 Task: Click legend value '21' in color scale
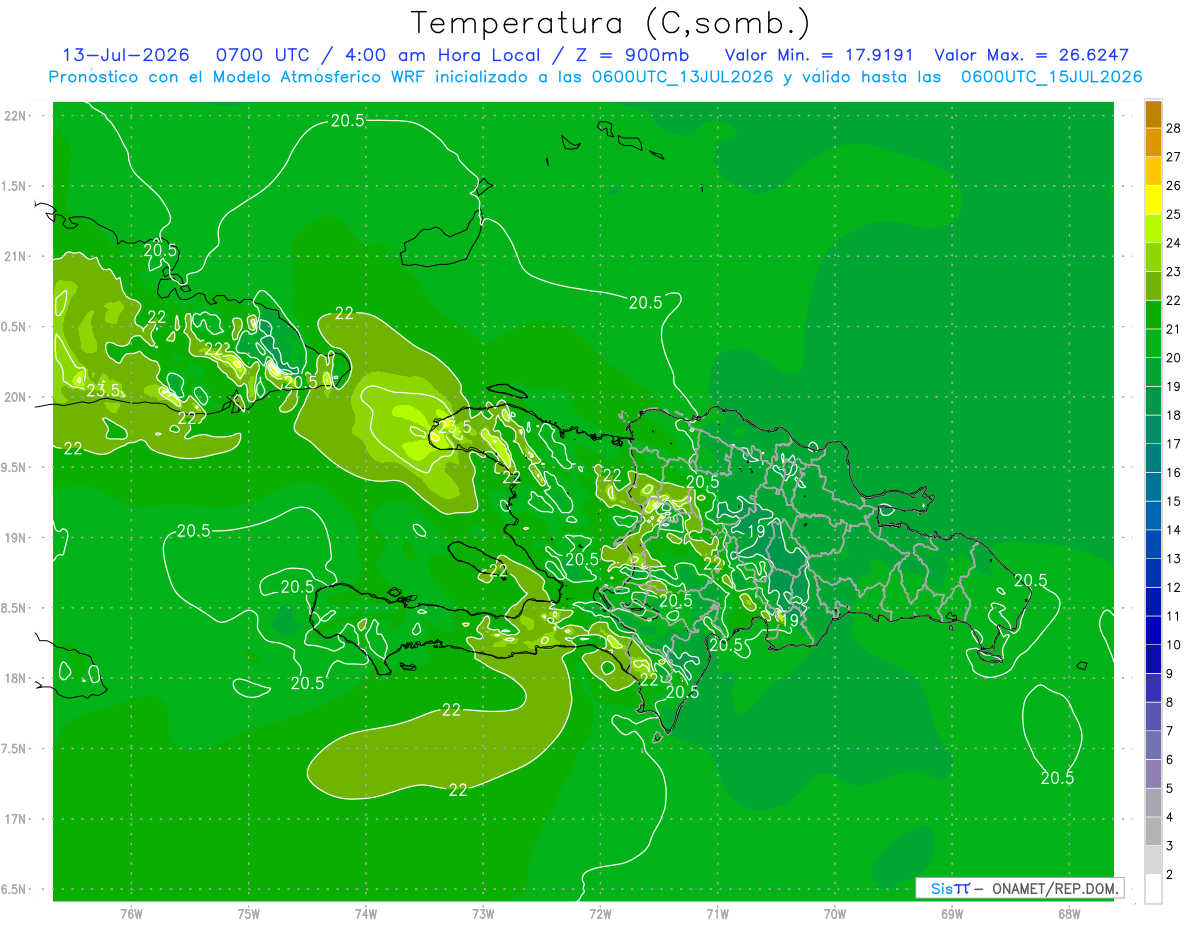[x=1174, y=329]
